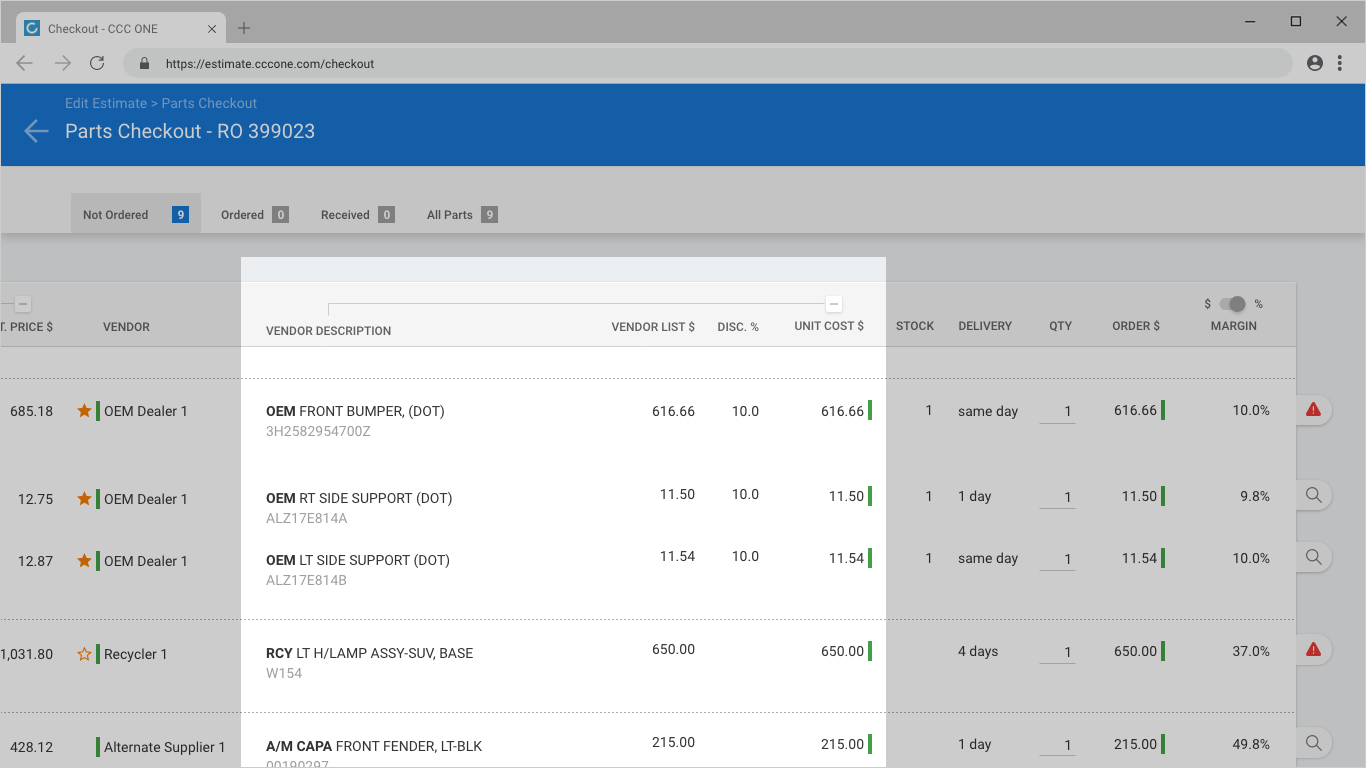Select the OEM FRONT BUMPER, (DOT) description
This screenshot has height=768, width=1366.
click(355, 411)
